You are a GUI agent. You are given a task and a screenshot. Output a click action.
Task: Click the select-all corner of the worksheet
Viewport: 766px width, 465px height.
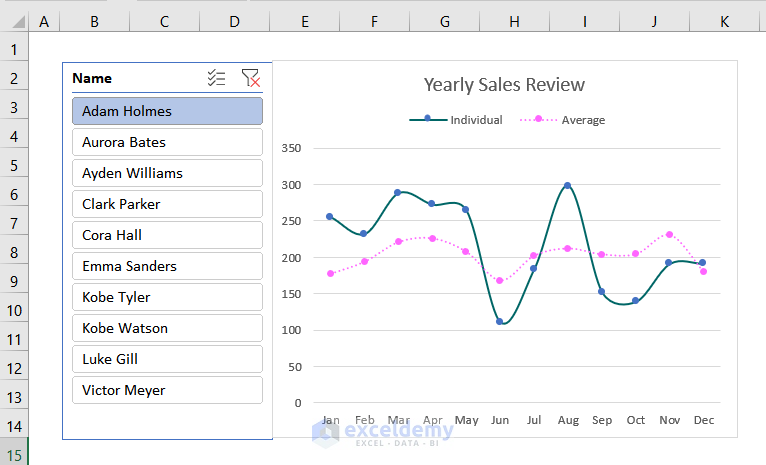pyautogui.click(x=14, y=21)
